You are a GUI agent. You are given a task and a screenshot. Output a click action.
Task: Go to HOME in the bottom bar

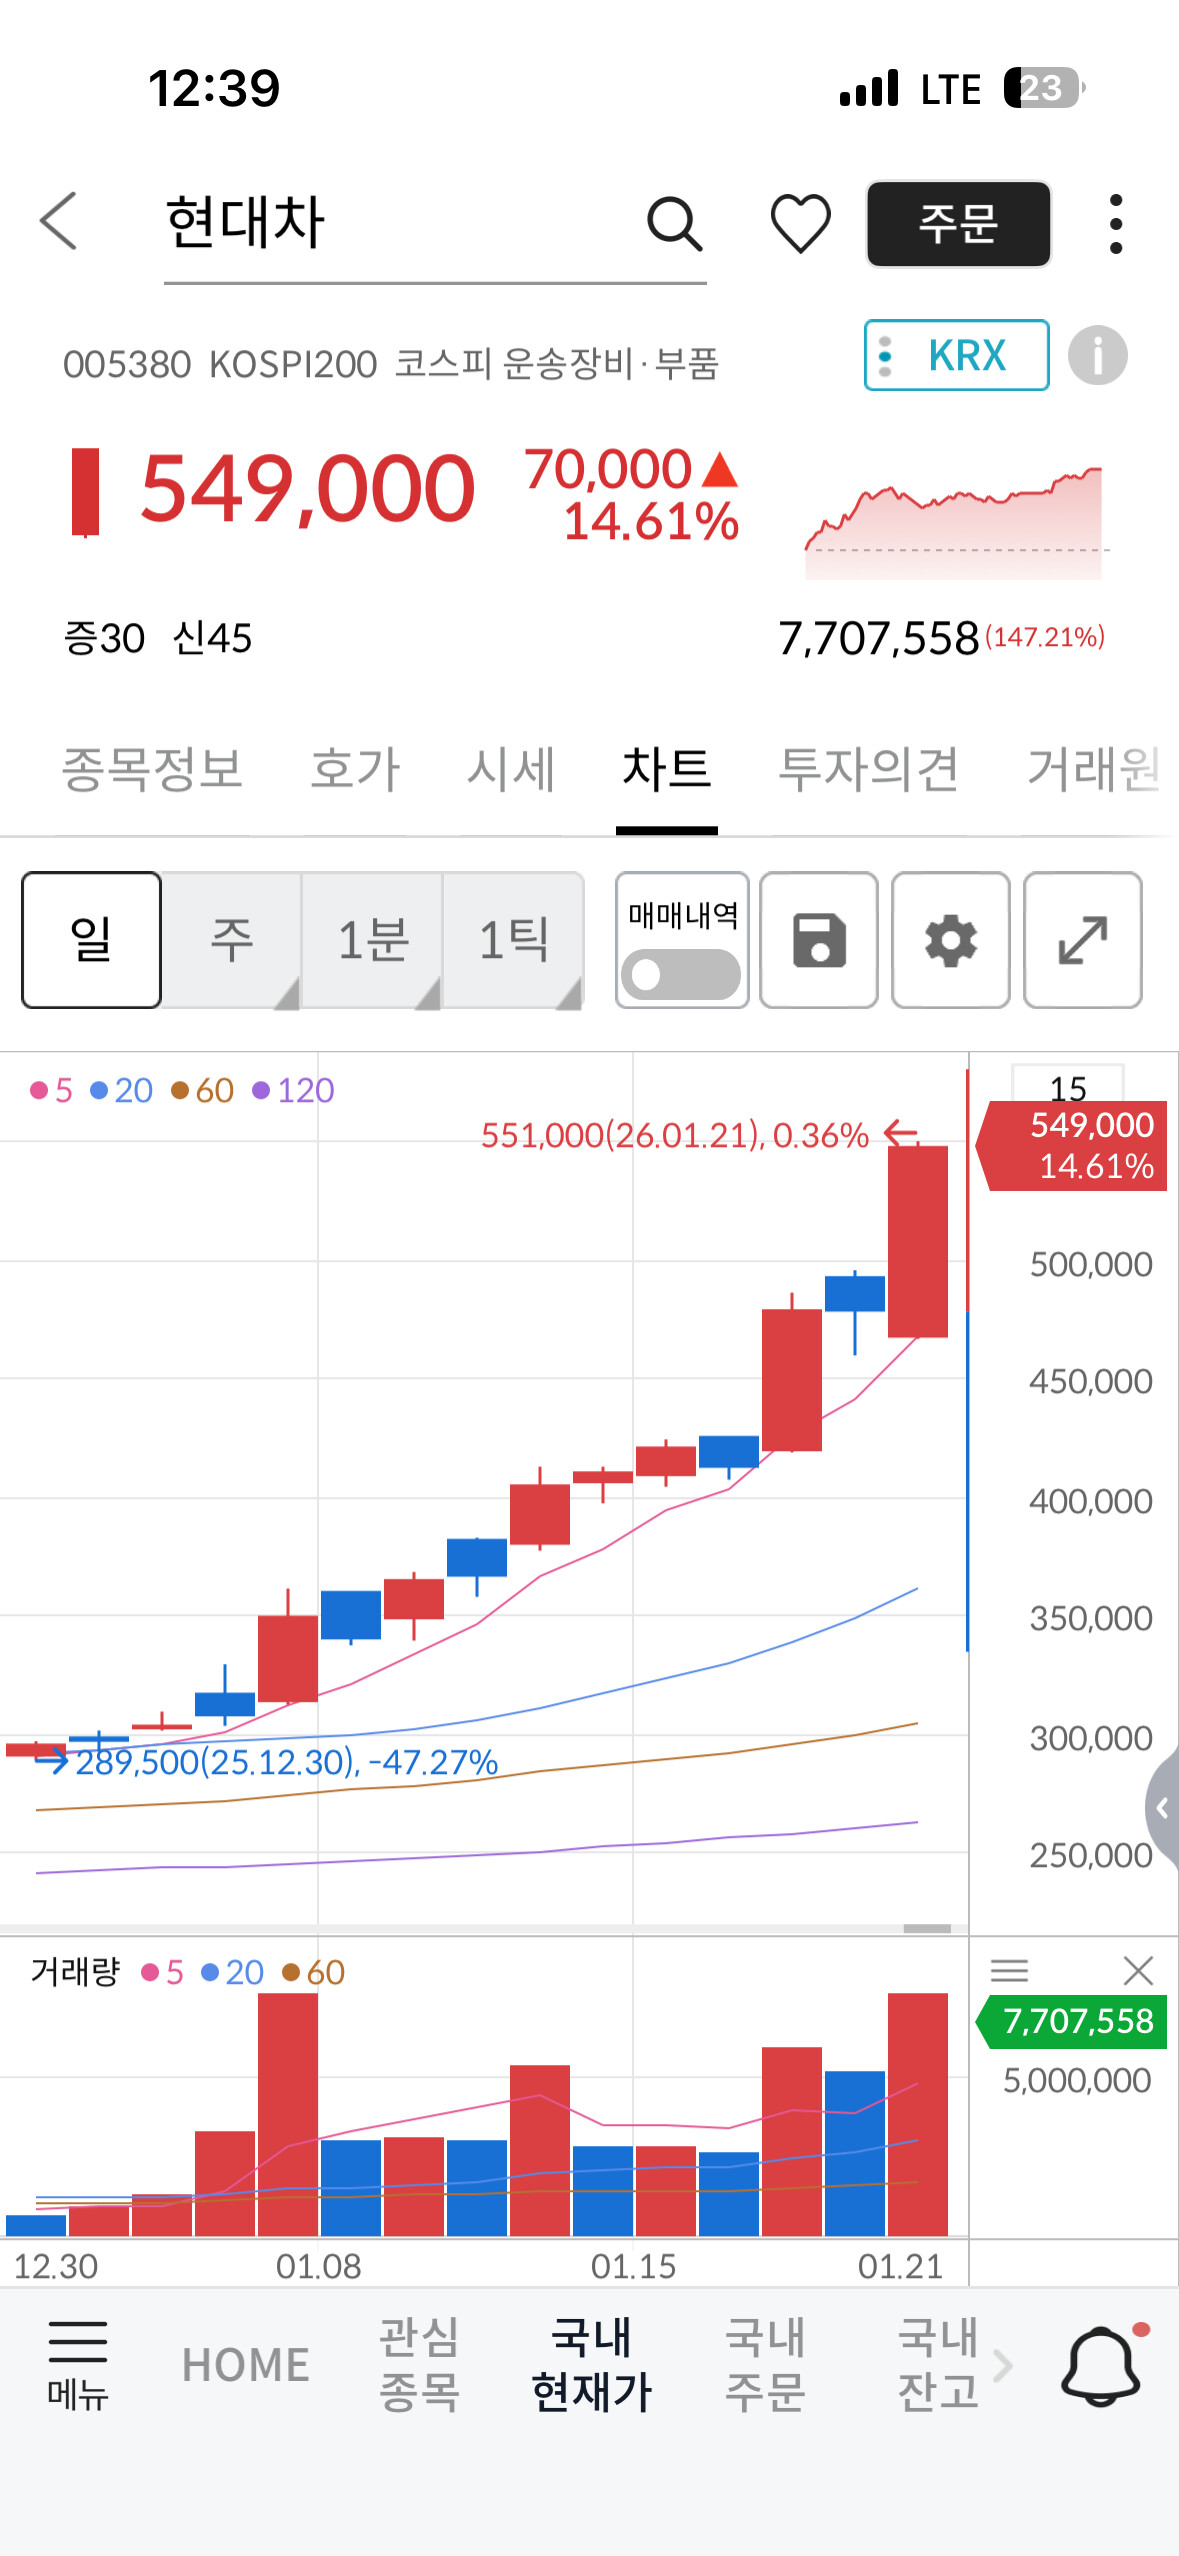click(x=246, y=2365)
